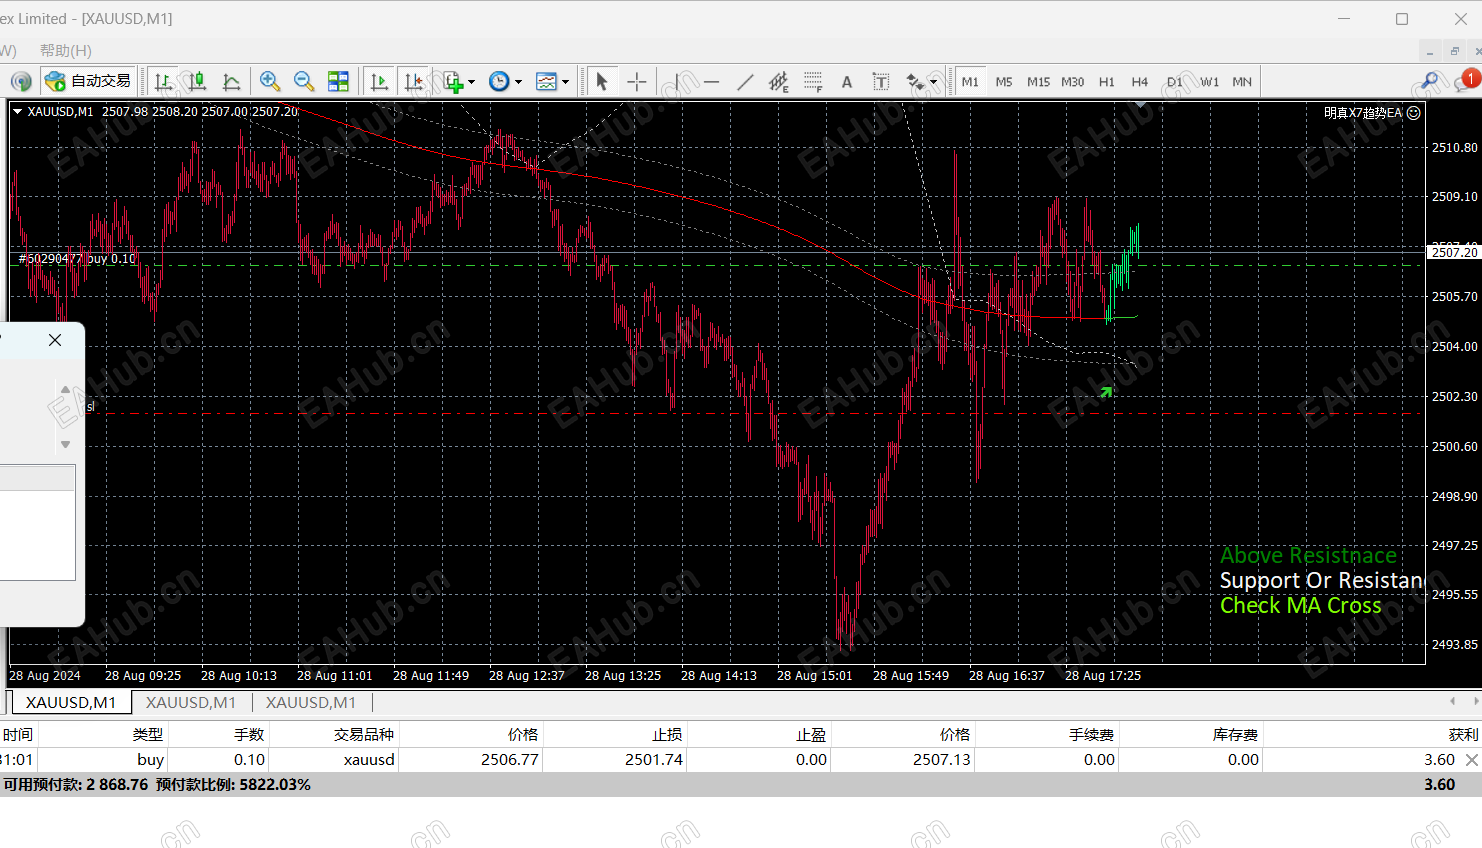This screenshot has width=1482, height=848.
Task: Switch to the M5 timeframe
Action: pos(1004,82)
